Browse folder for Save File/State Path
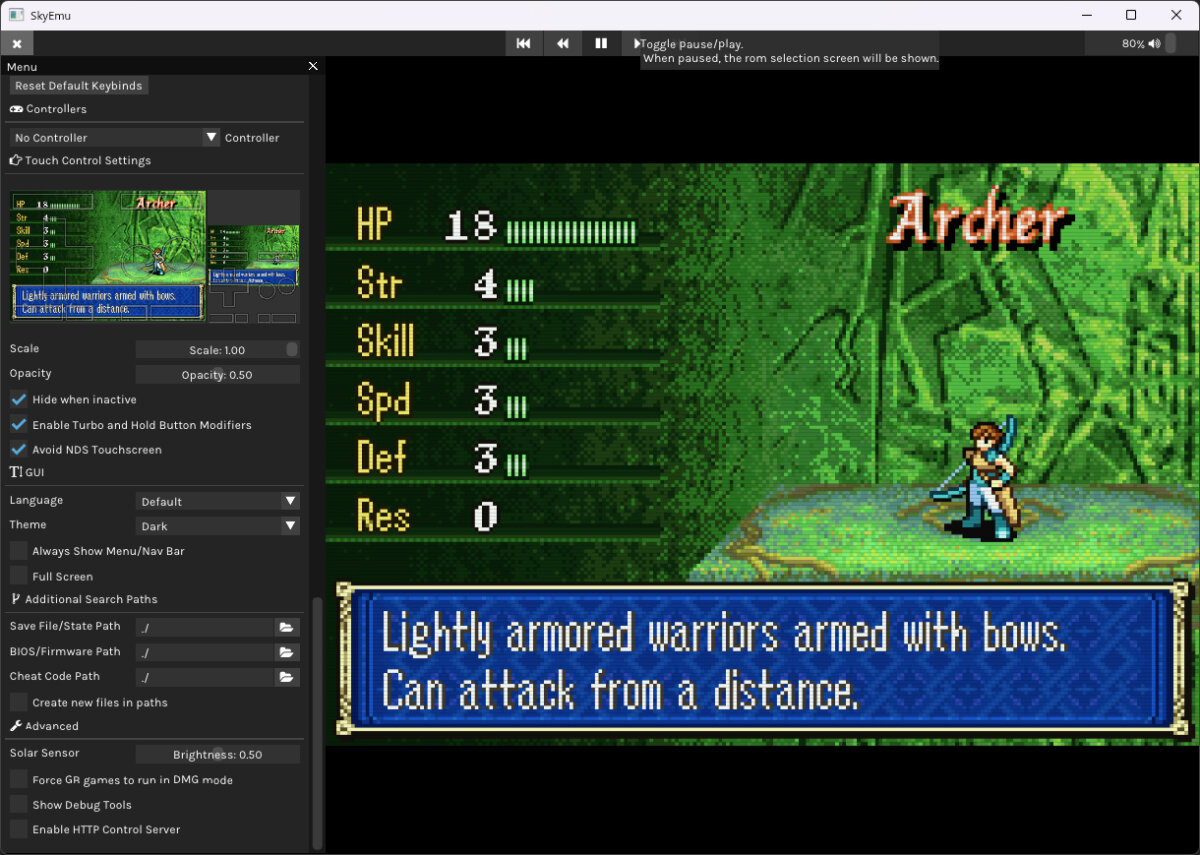This screenshot has height=855, width=1200. point(287,627)
